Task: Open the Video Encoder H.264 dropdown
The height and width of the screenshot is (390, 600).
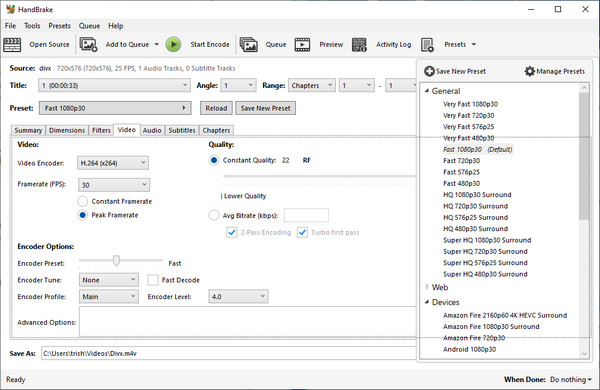Action: 113,163
